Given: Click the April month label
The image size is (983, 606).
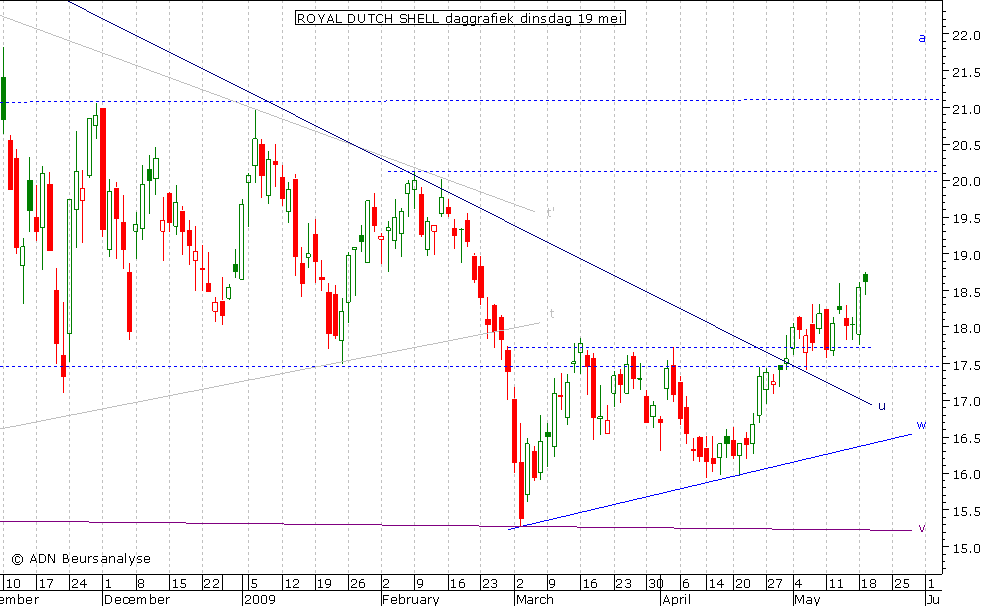Looking at the screenshot, I should pos(677,599).
